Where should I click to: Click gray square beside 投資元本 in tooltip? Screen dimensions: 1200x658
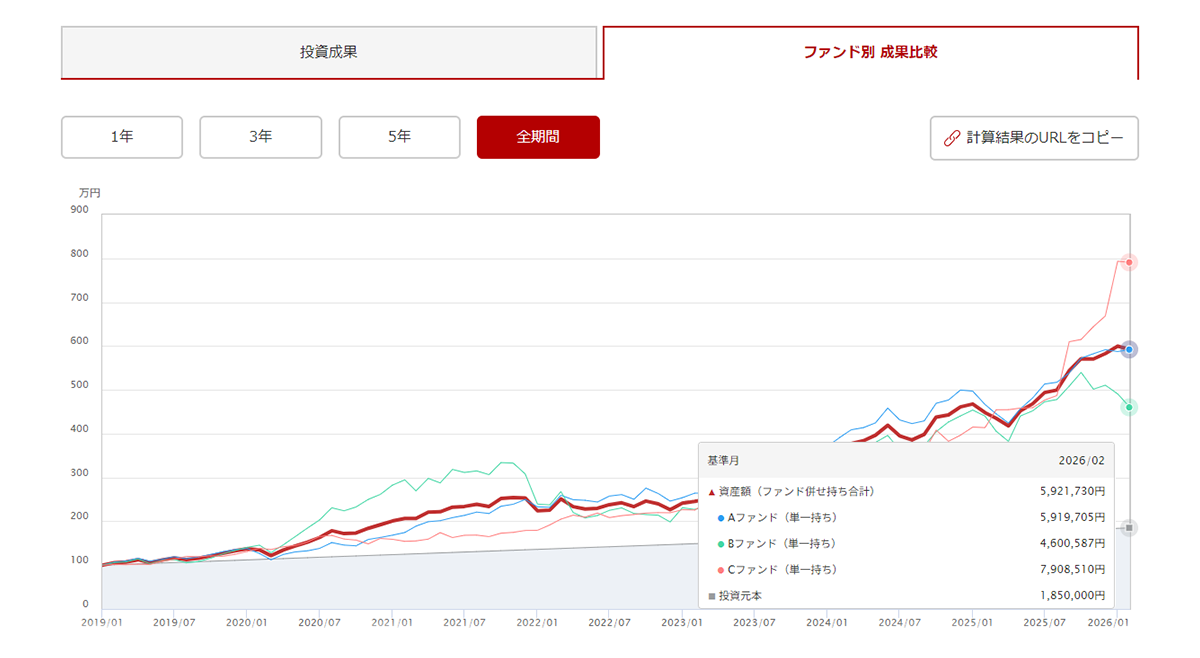point(712,596)
